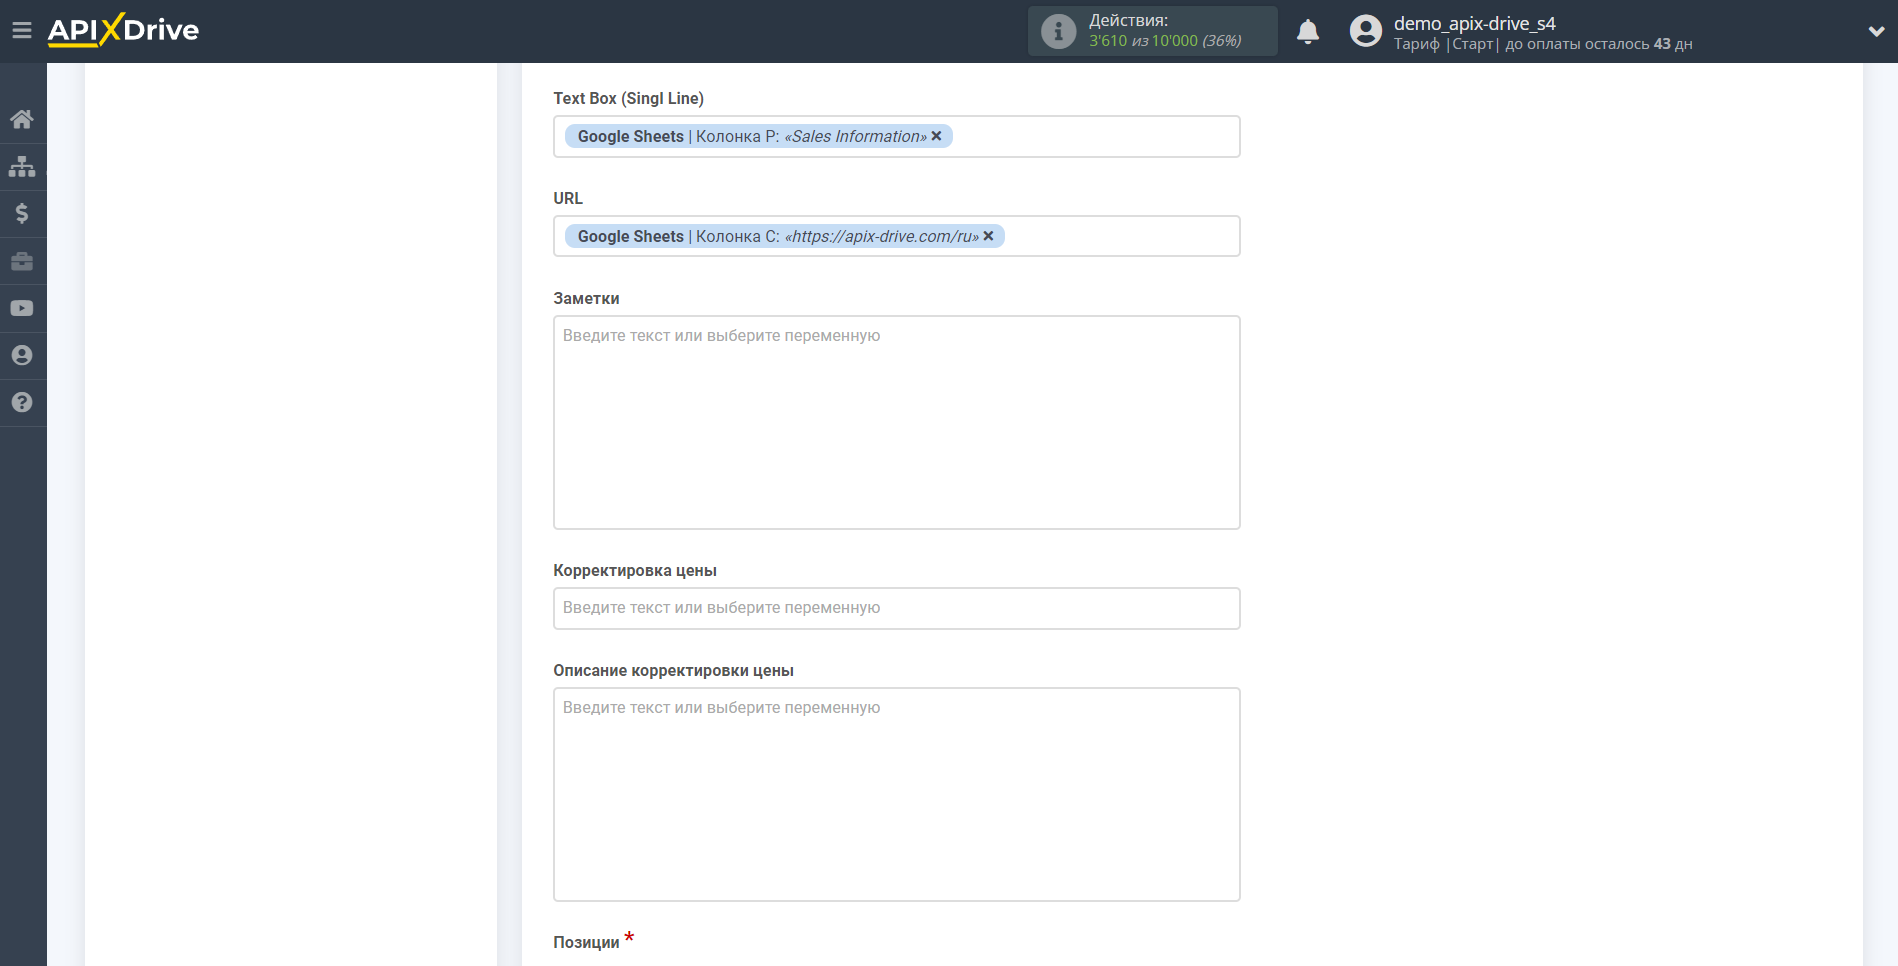Click the Корректировка цены input field
Image resolution: width=1898 pixels, height=966 pixels.
coord(896,608)
